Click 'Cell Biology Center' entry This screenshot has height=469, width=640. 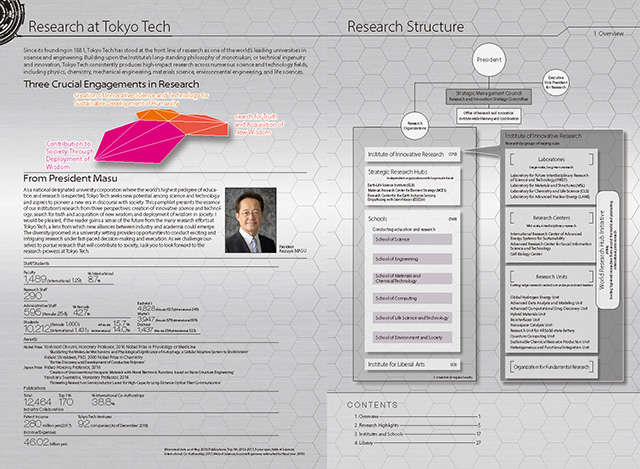coord(526,253)
